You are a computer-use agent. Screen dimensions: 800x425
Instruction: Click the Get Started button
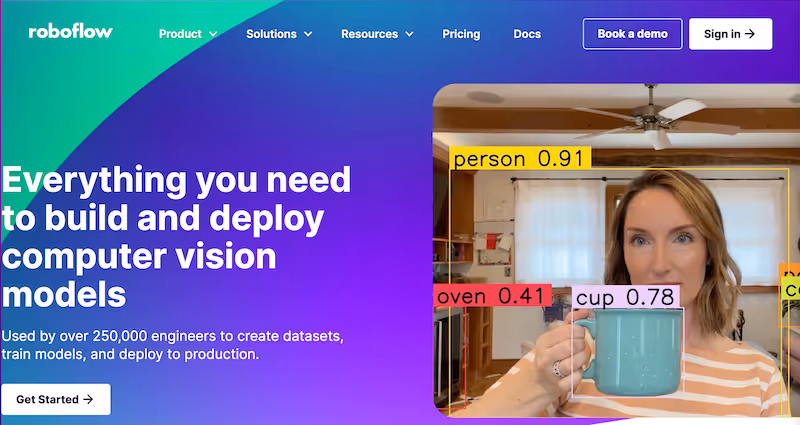pos(56,399)
